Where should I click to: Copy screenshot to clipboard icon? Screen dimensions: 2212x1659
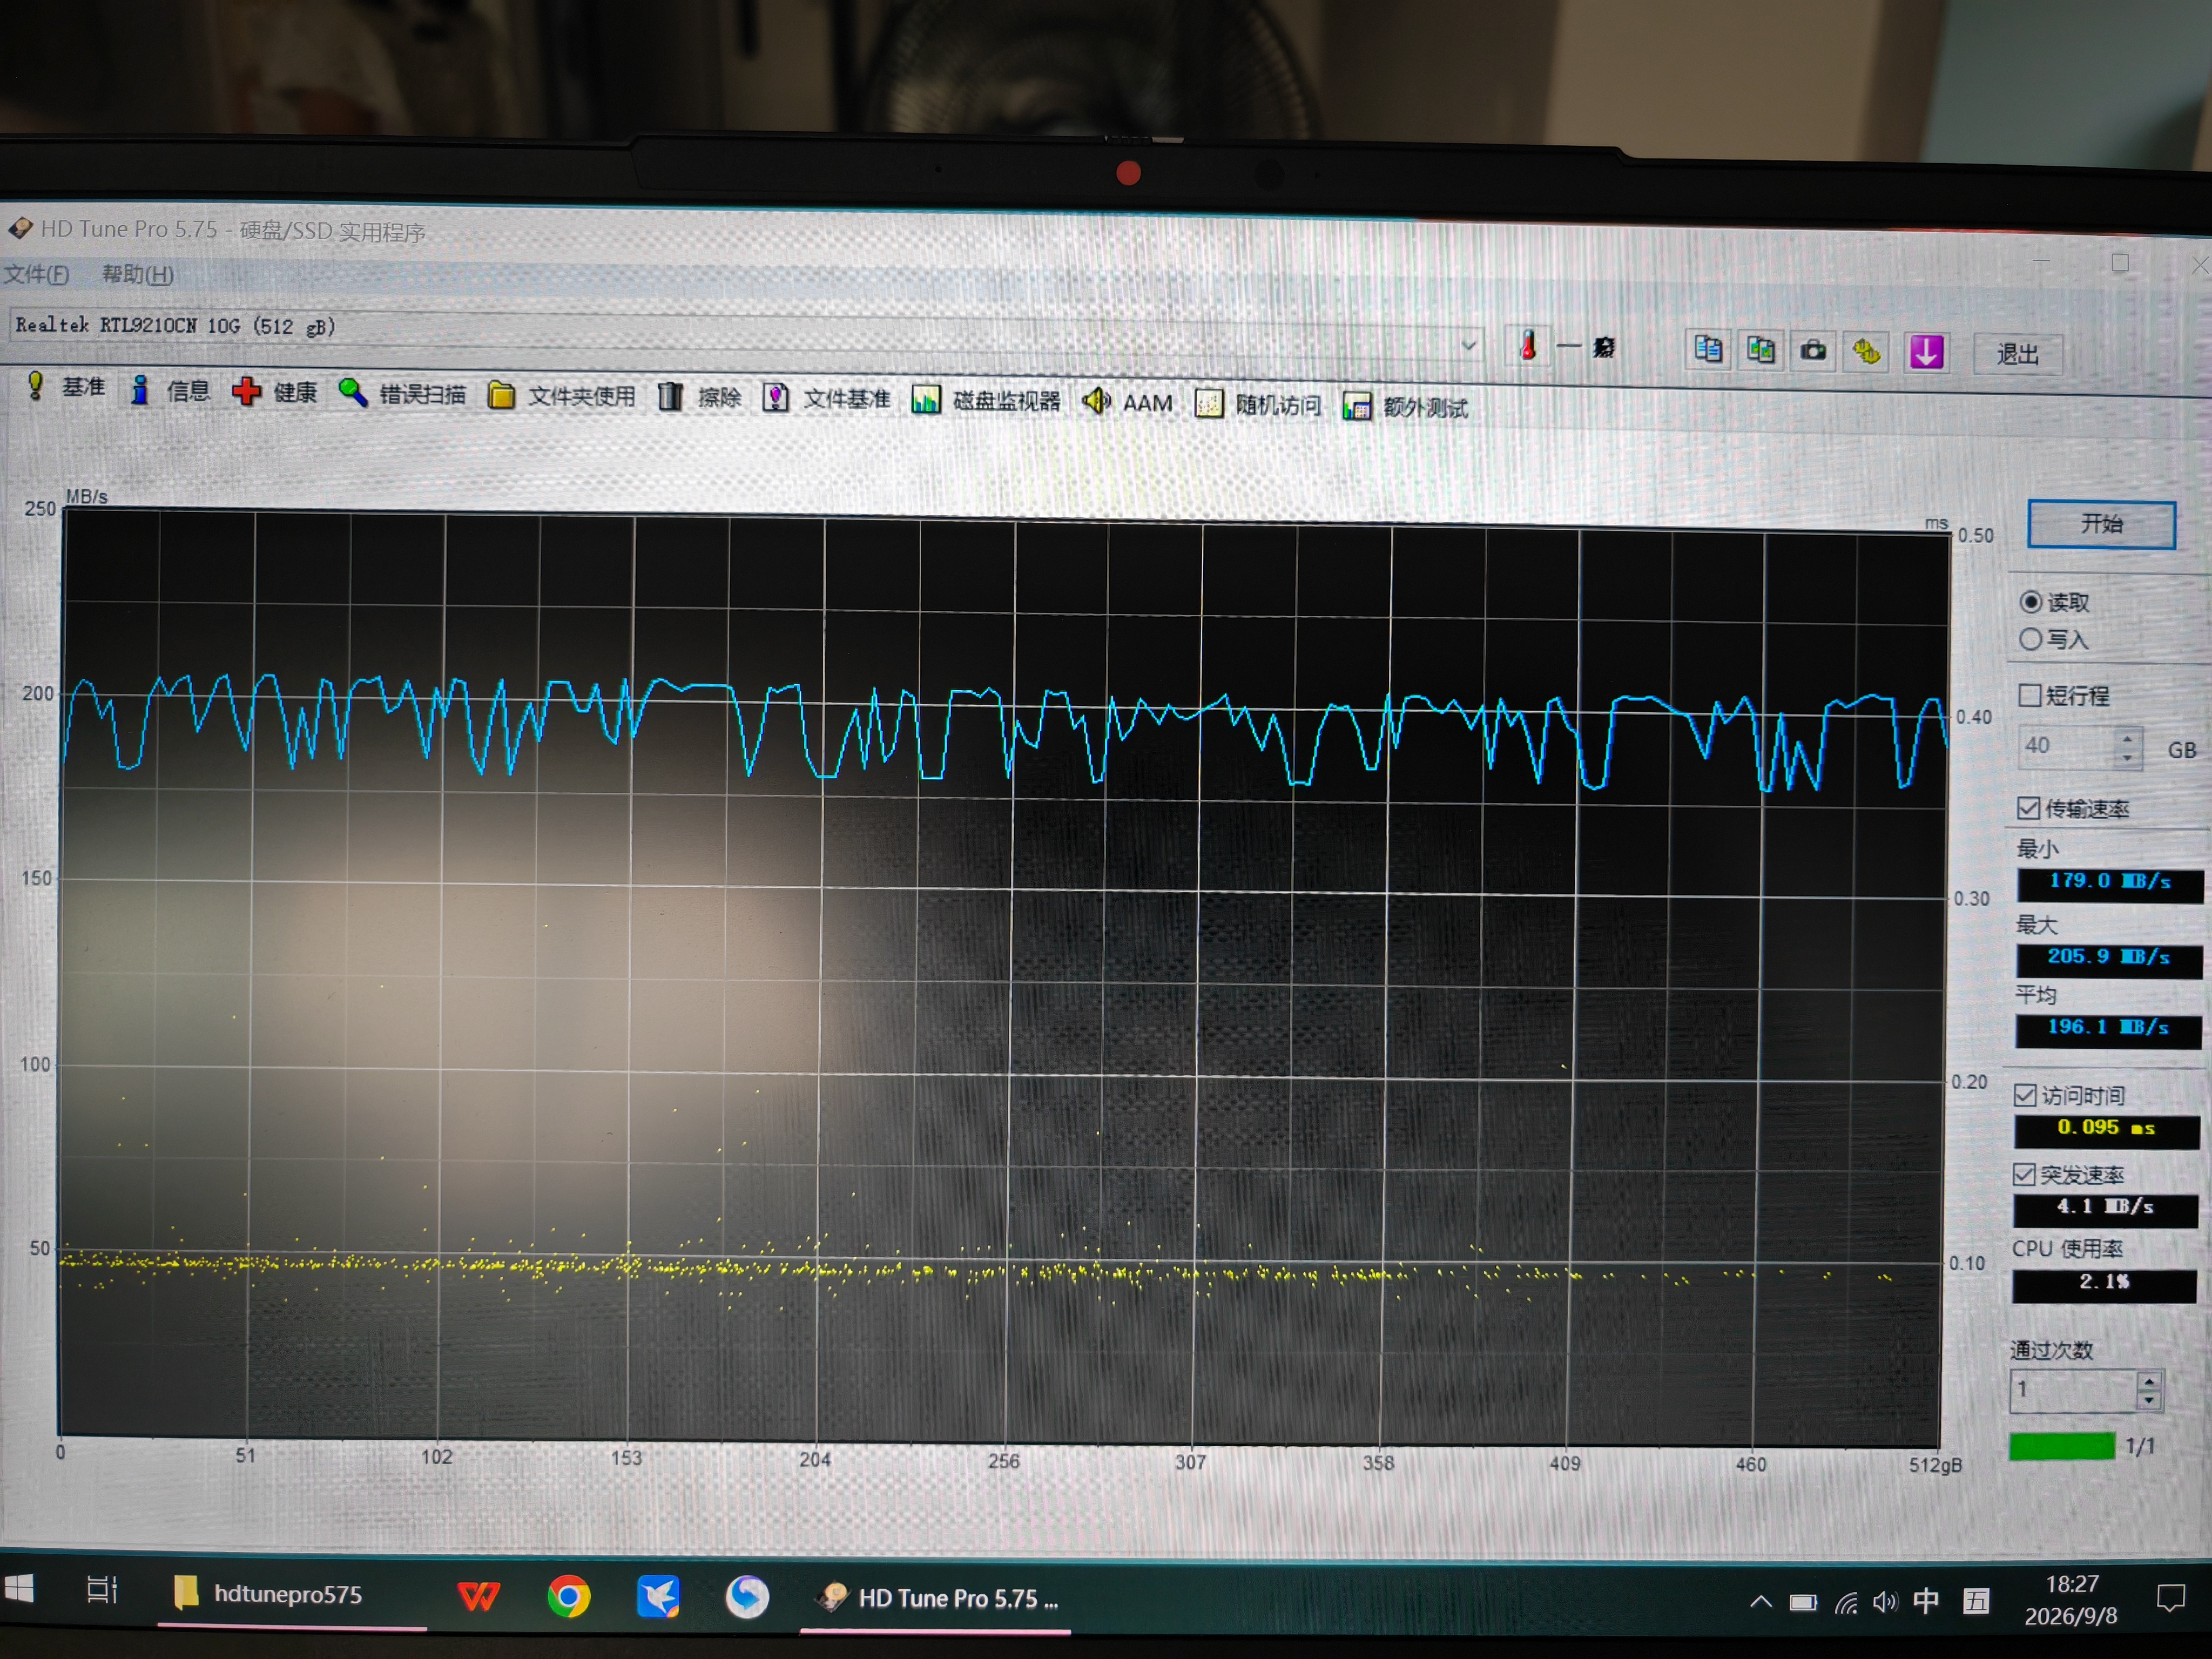tap(1760, 350)
